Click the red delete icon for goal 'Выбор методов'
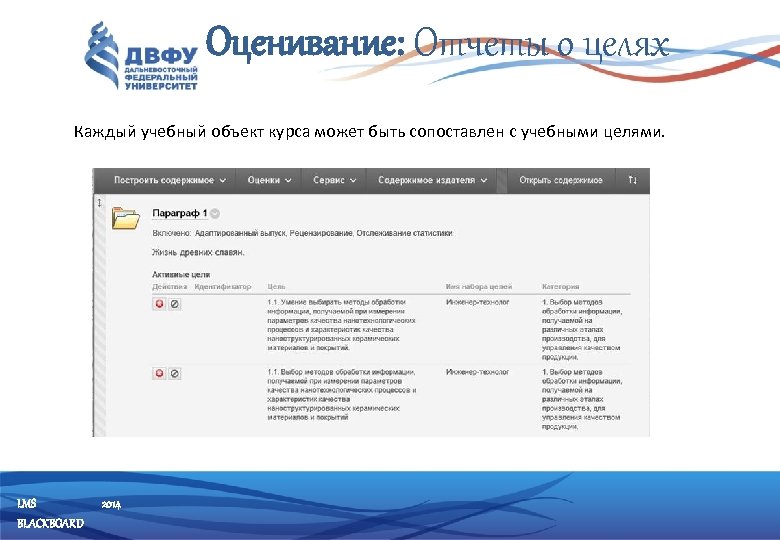Image resolution: width=780 pixels, height=540 pixels. pyautogui.click(x=159, y=373)
